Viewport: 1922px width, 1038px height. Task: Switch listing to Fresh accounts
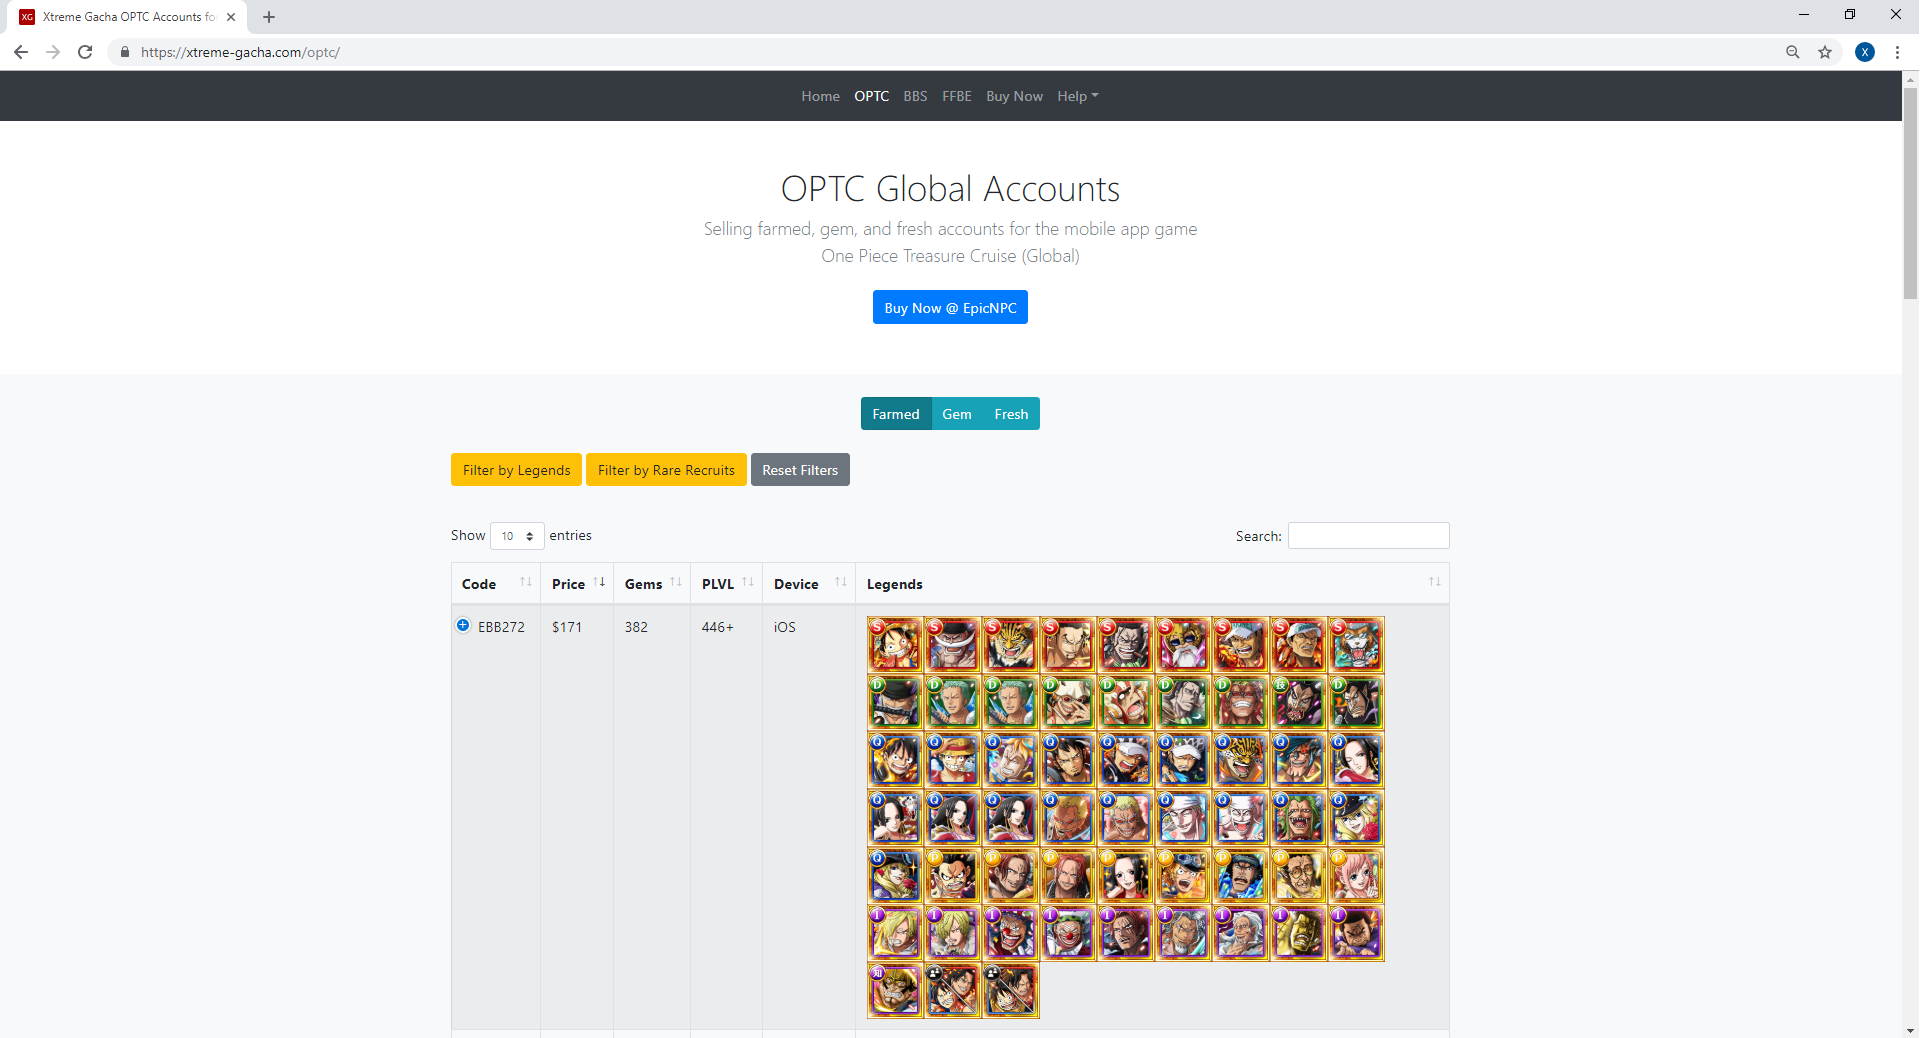1011,414
